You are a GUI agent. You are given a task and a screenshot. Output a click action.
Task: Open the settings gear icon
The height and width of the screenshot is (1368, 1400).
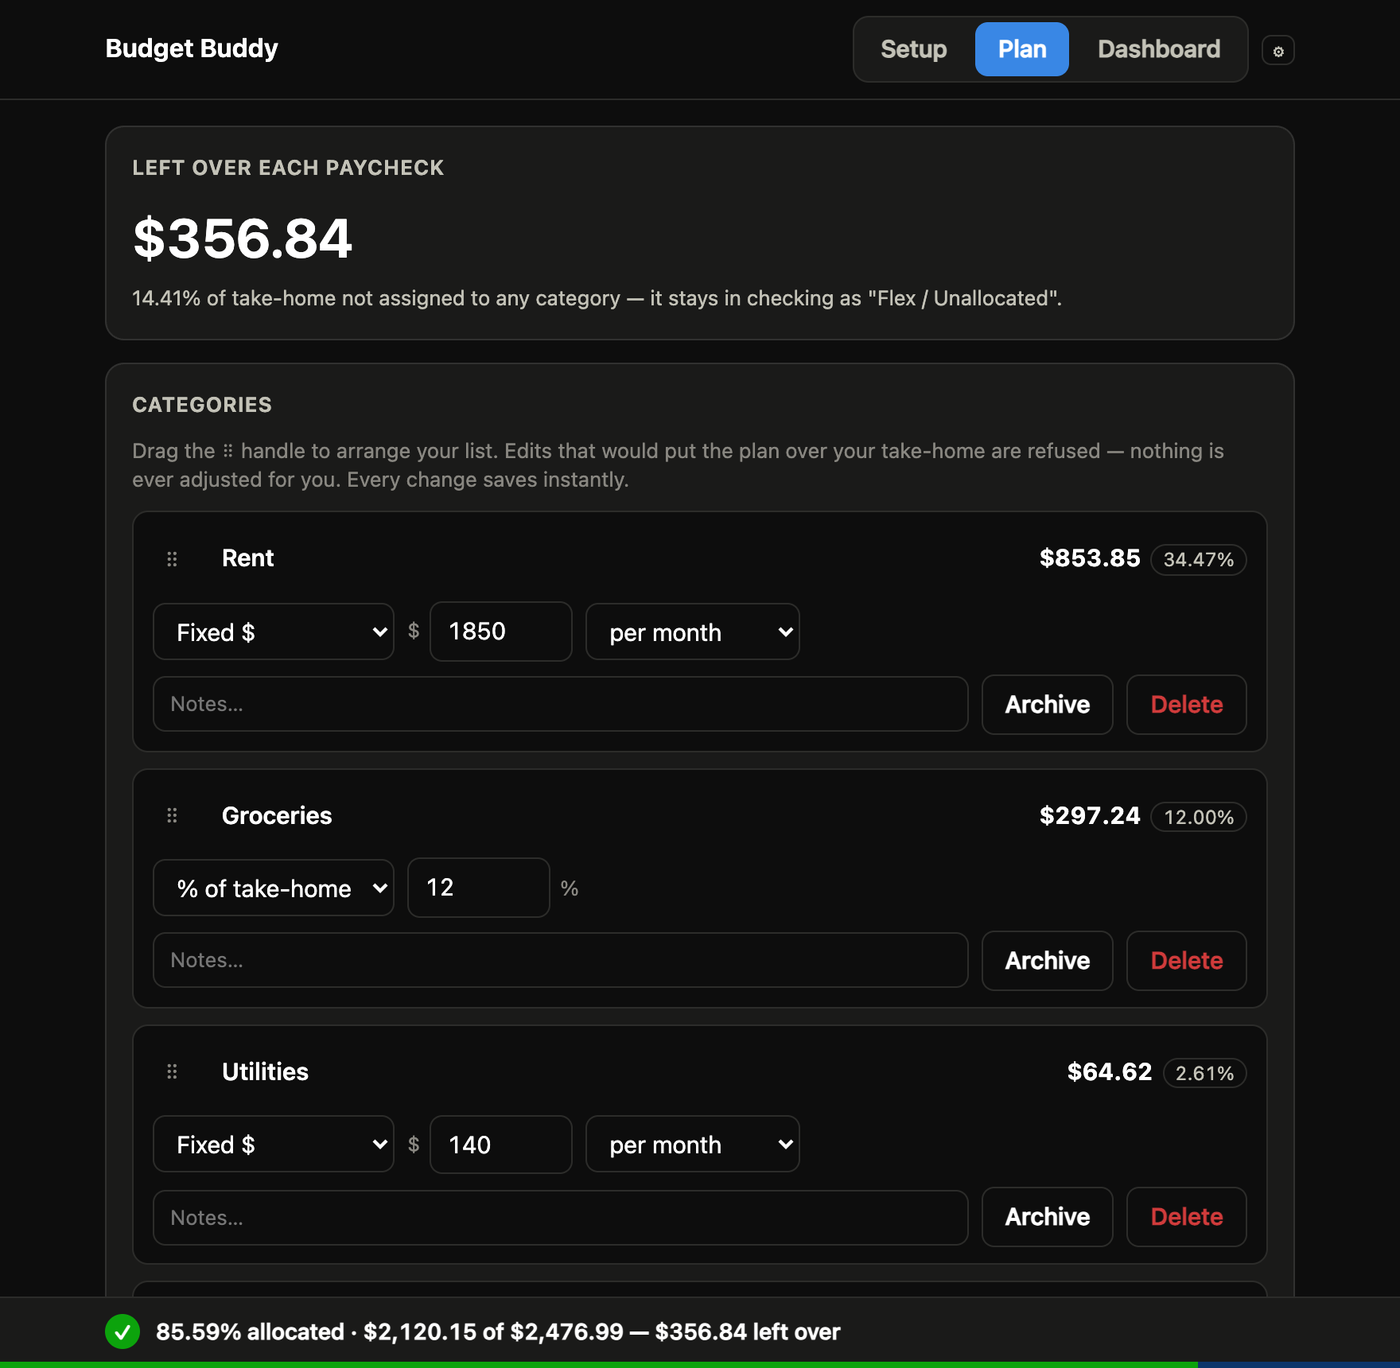[x=1278, y=50]
